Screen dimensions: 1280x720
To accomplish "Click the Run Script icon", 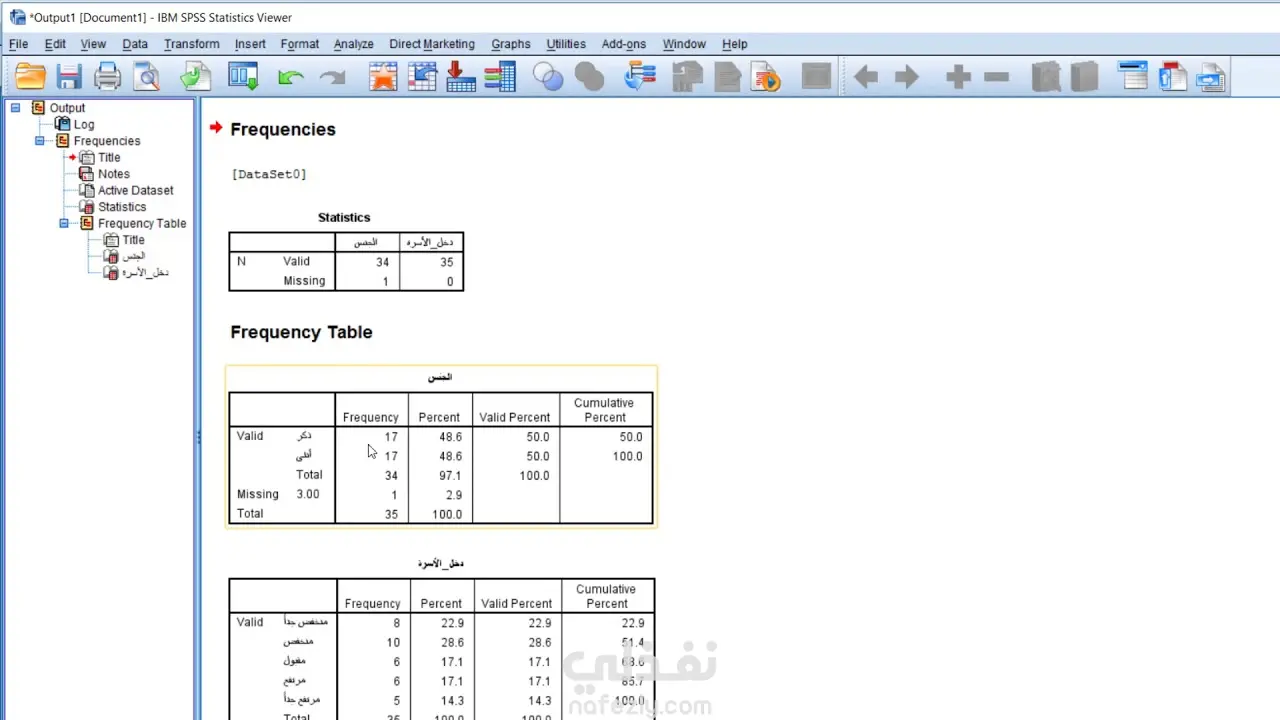I will point(766,77).
